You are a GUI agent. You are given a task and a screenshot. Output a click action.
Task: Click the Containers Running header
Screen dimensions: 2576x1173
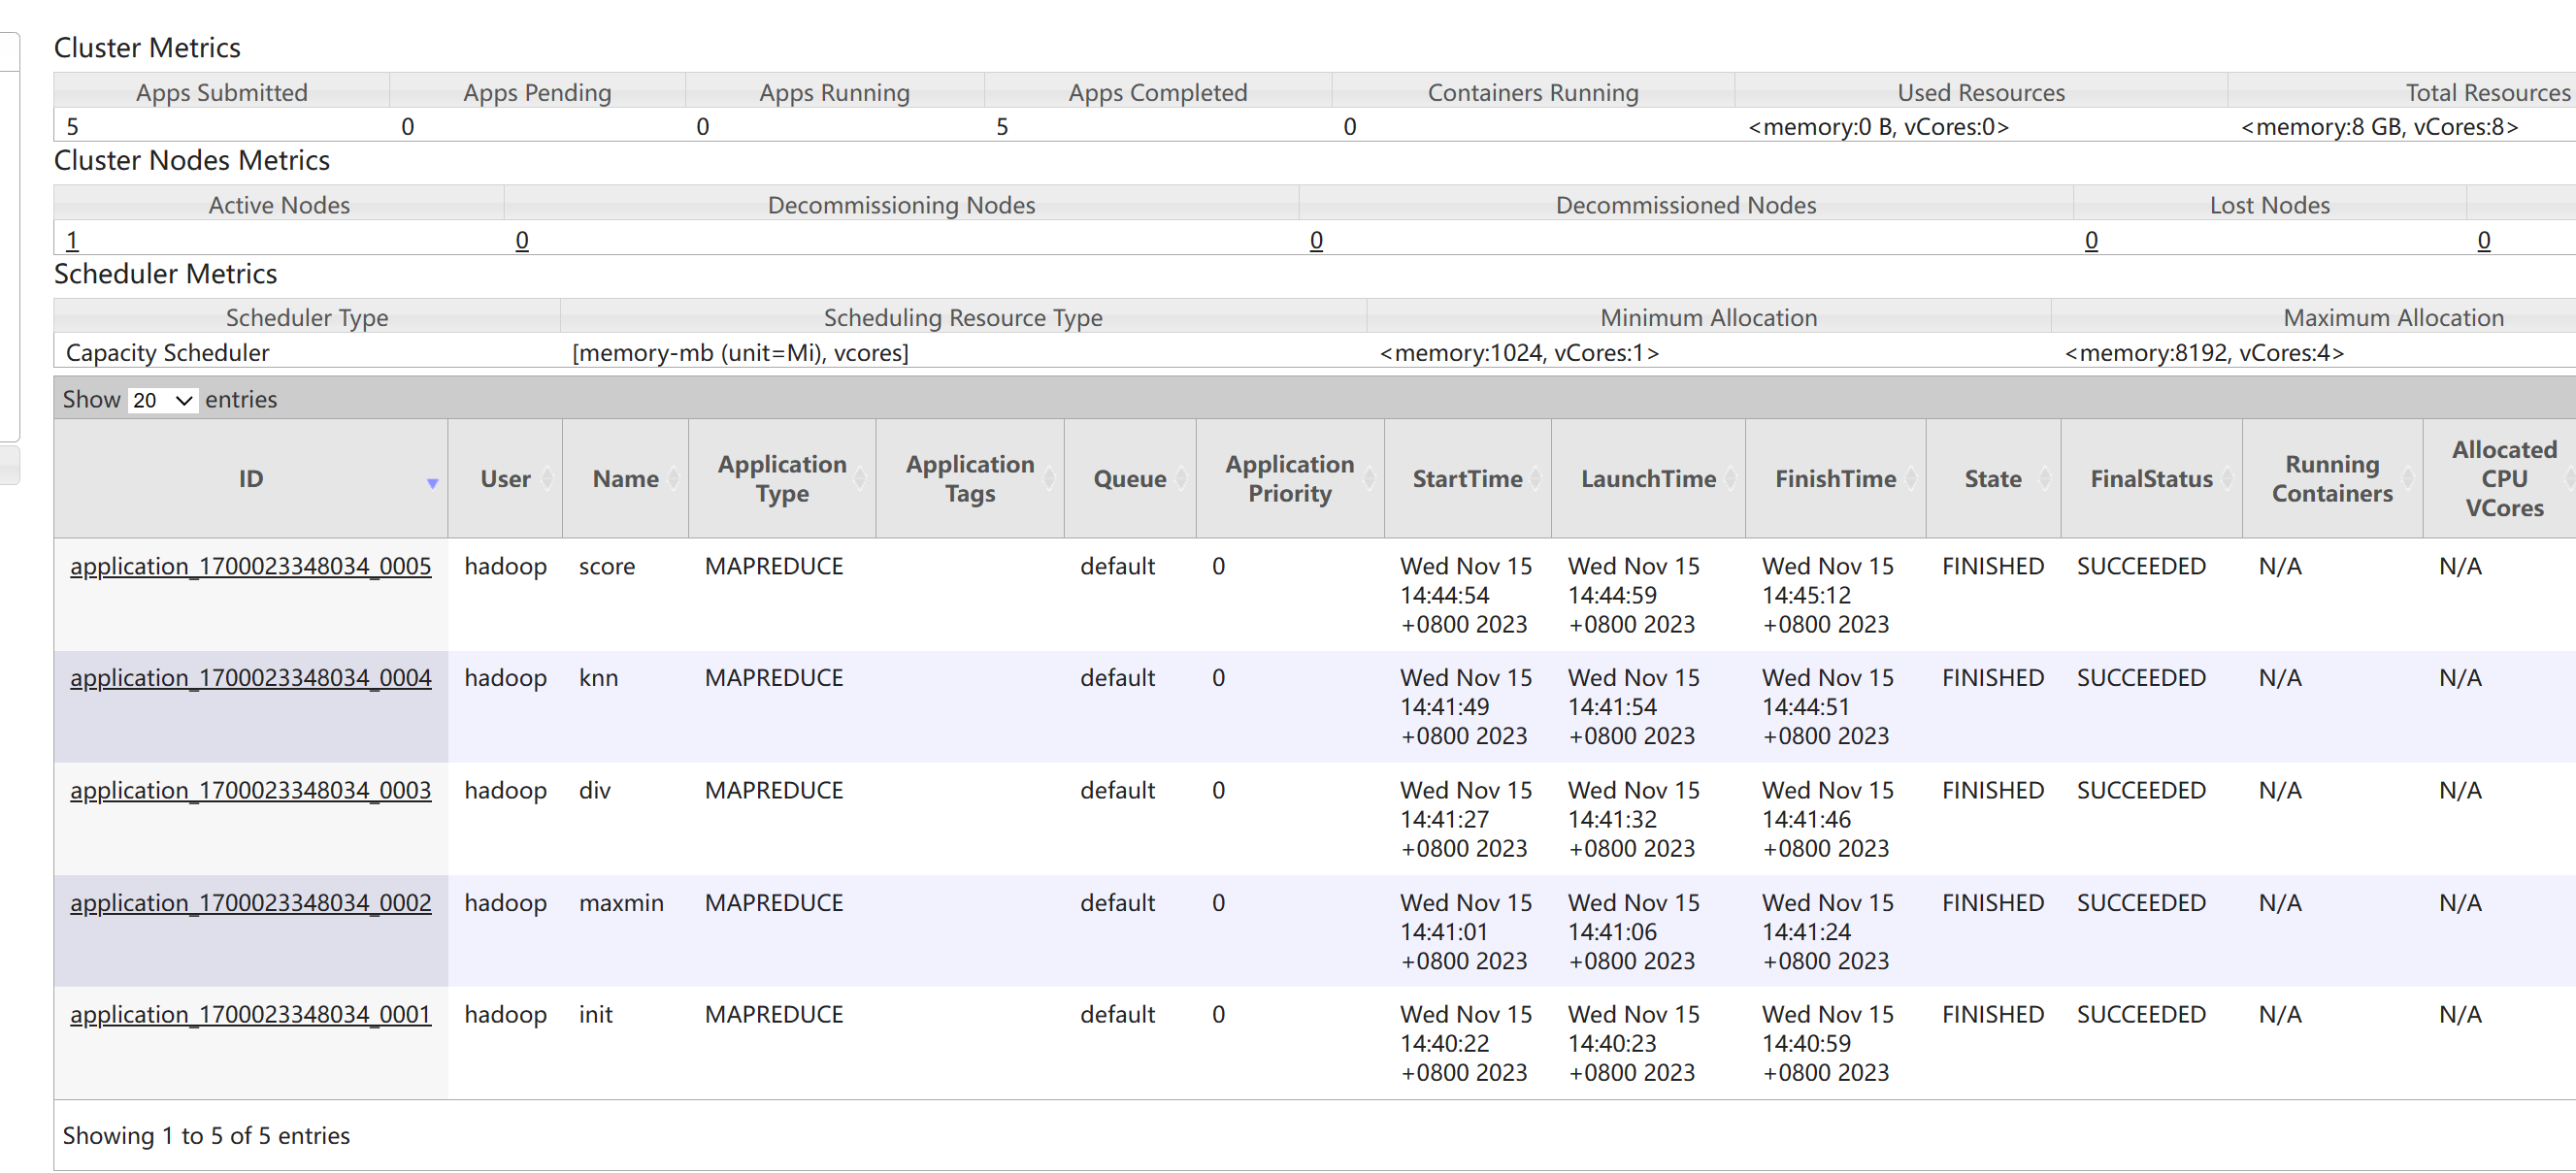[1533, 93]
